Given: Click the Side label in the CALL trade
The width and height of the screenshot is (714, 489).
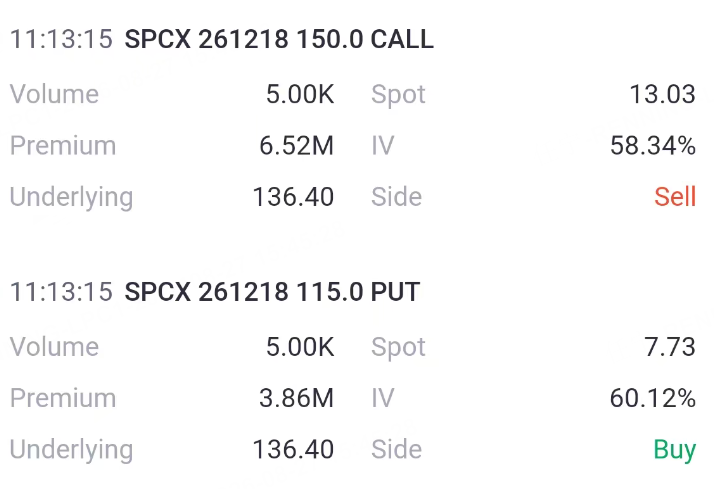Looking at the screenshot, I should [397, 197].
